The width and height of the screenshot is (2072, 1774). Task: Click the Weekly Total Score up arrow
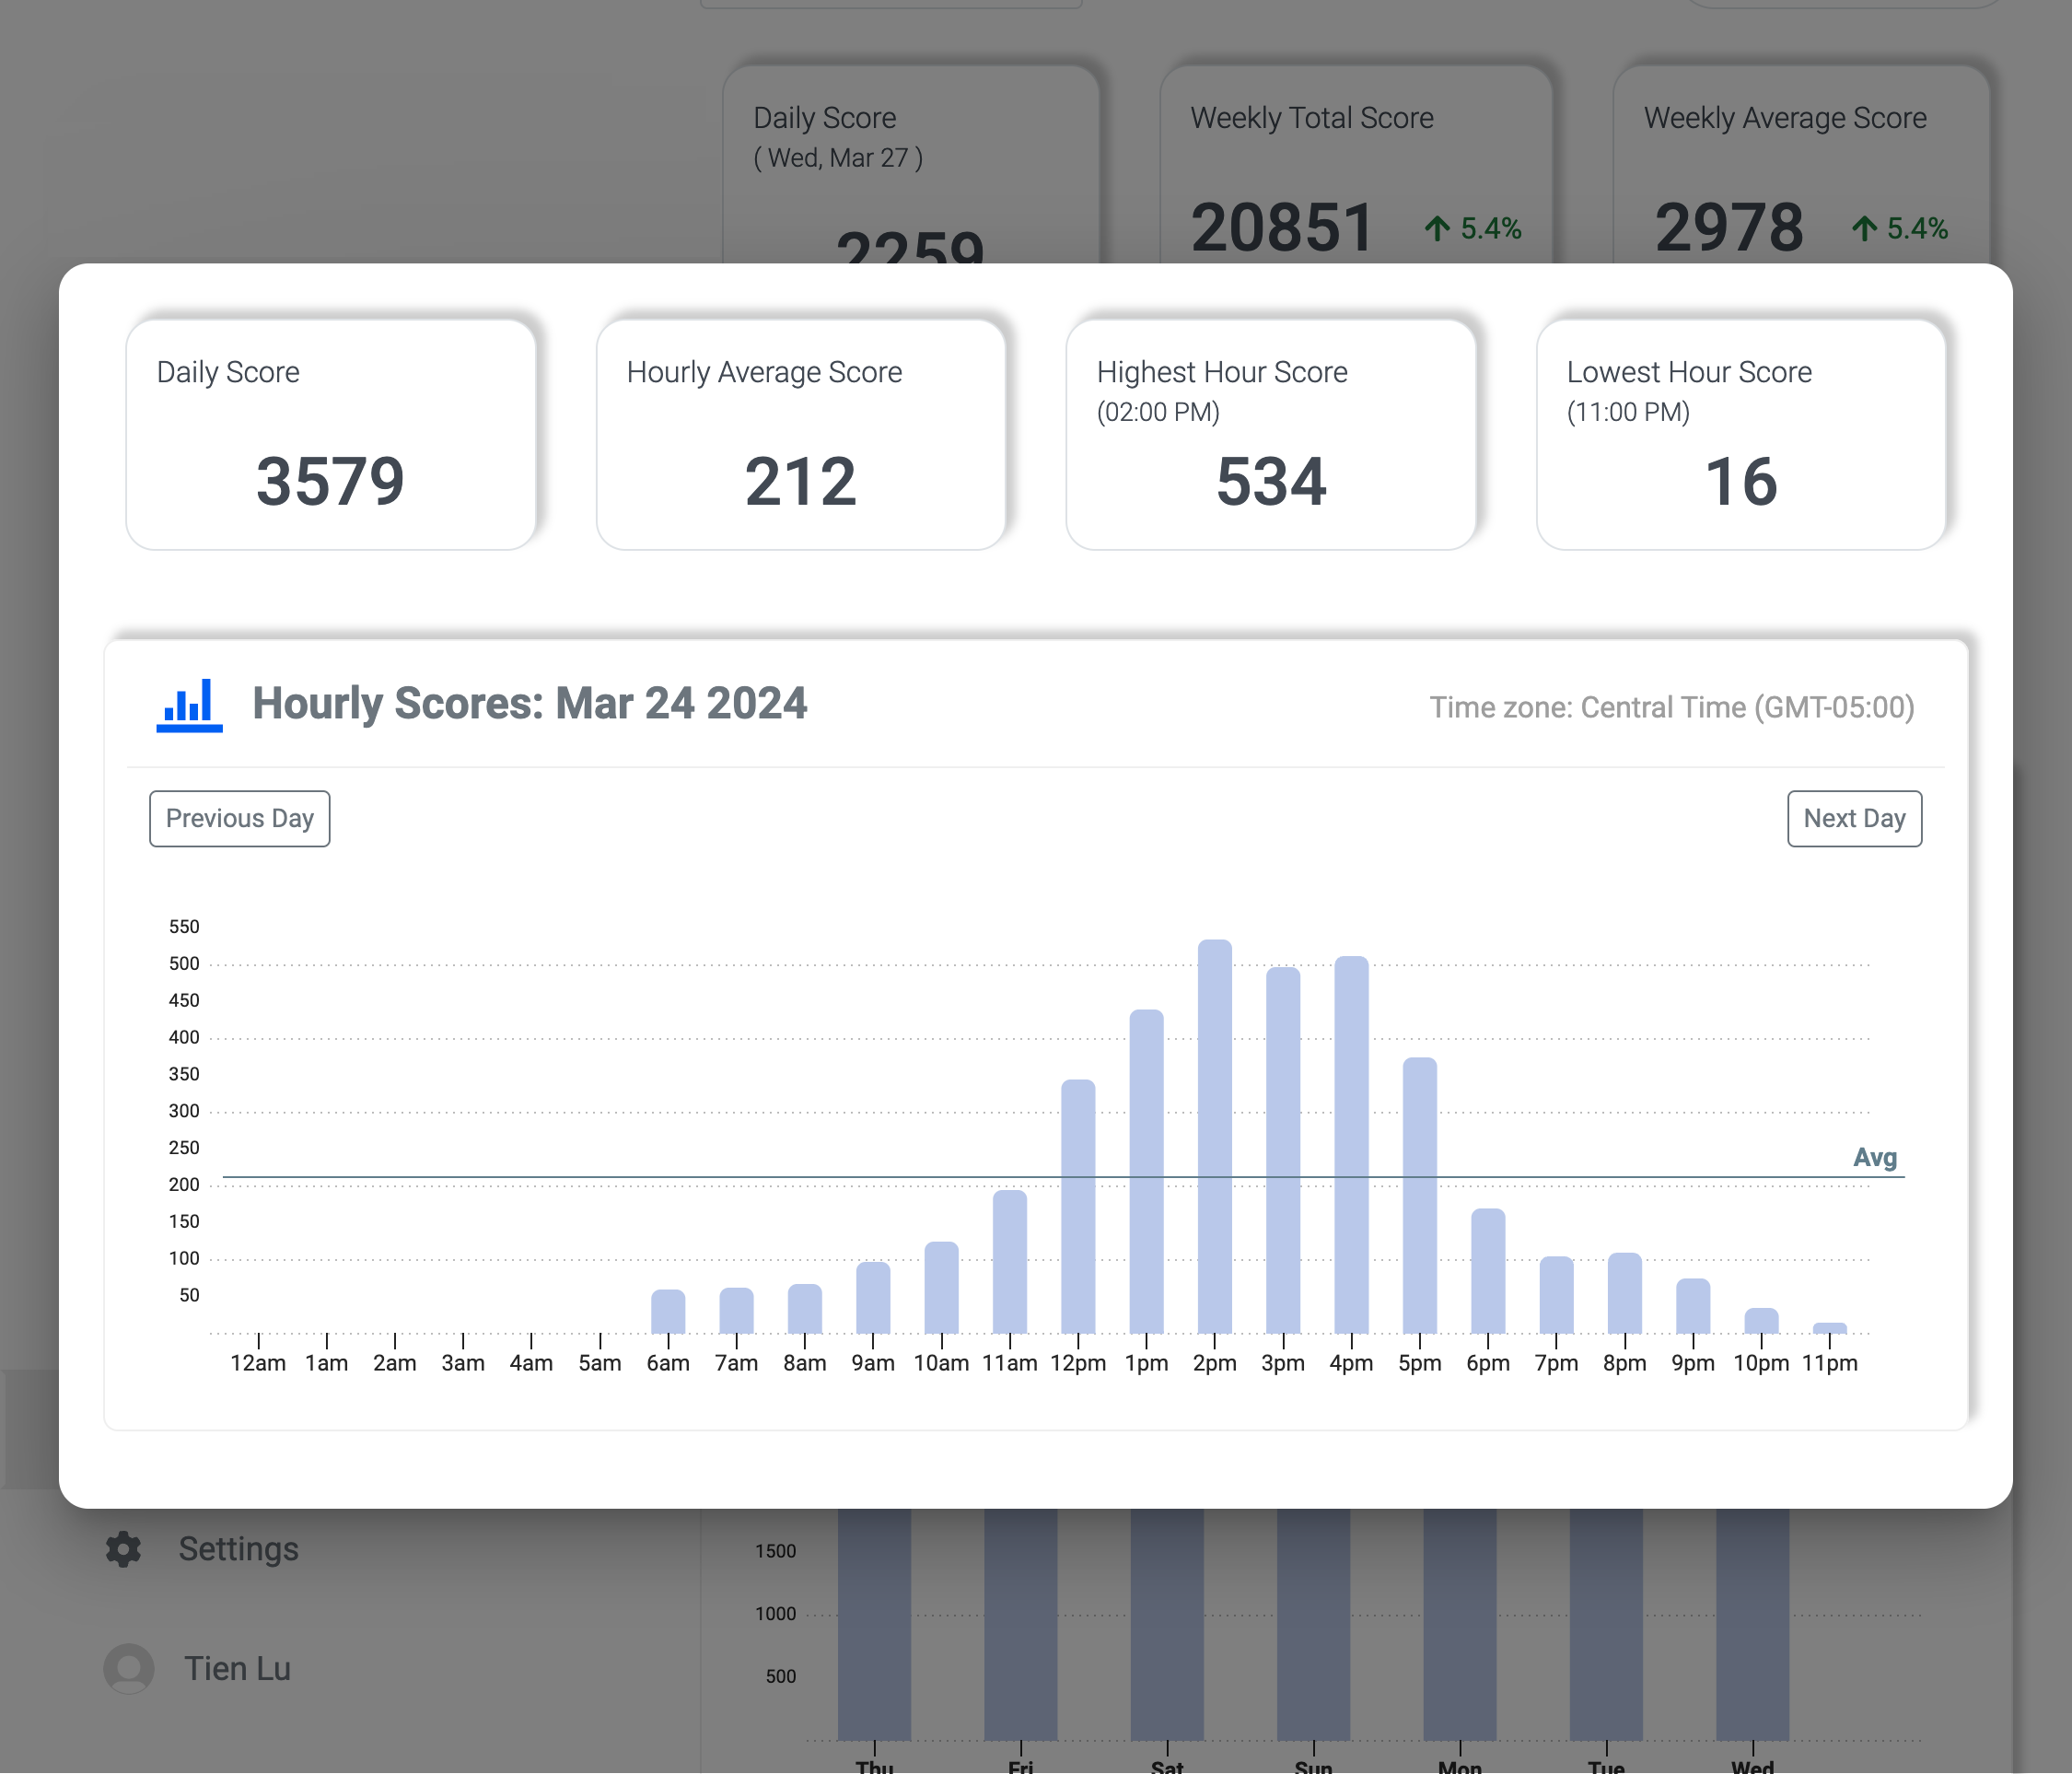[x=1437, y=229]
